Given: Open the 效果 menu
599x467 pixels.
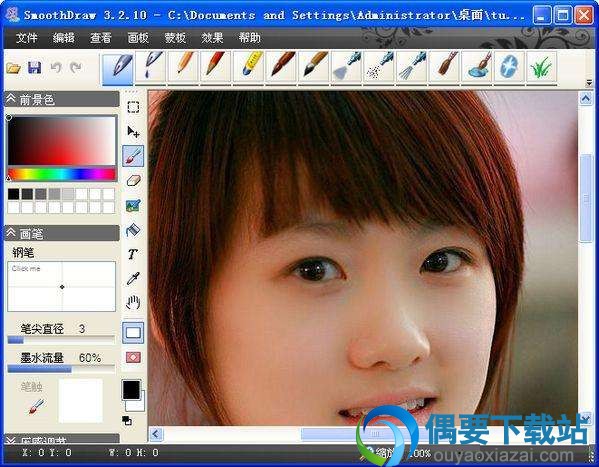Looking at the screenshot, I should (212, 37).
